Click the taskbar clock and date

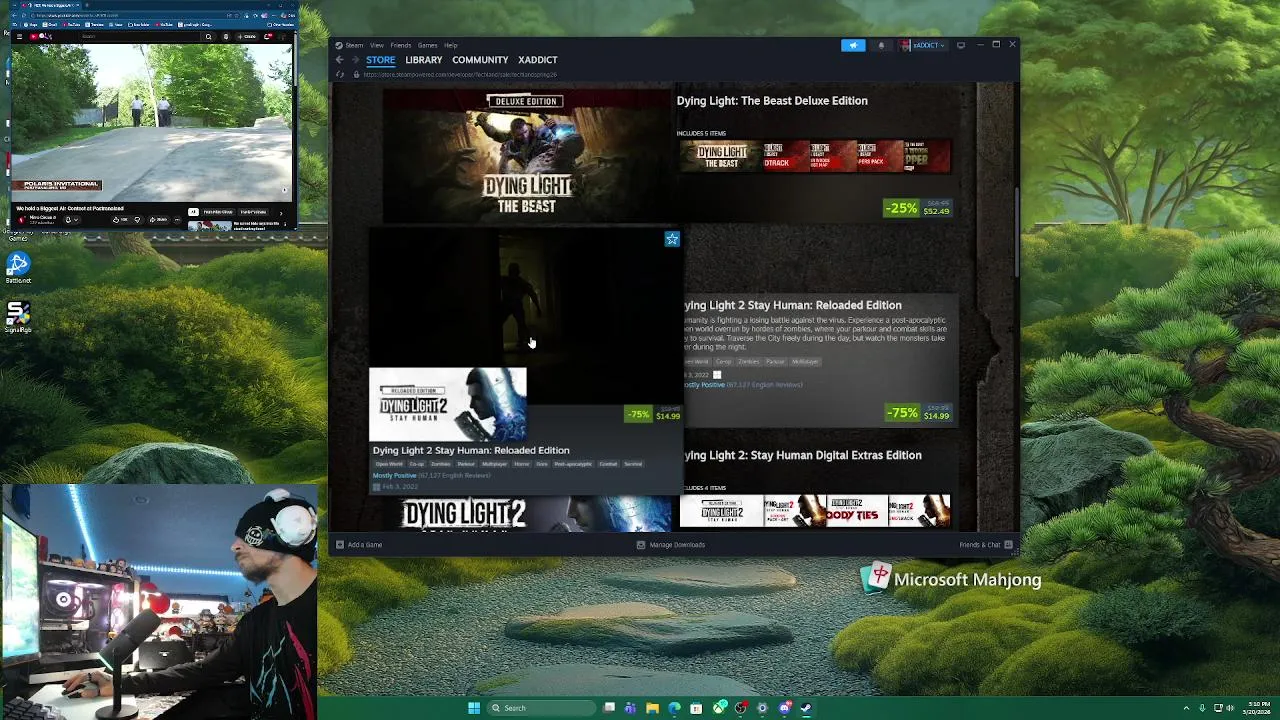tap(1258, 708)
